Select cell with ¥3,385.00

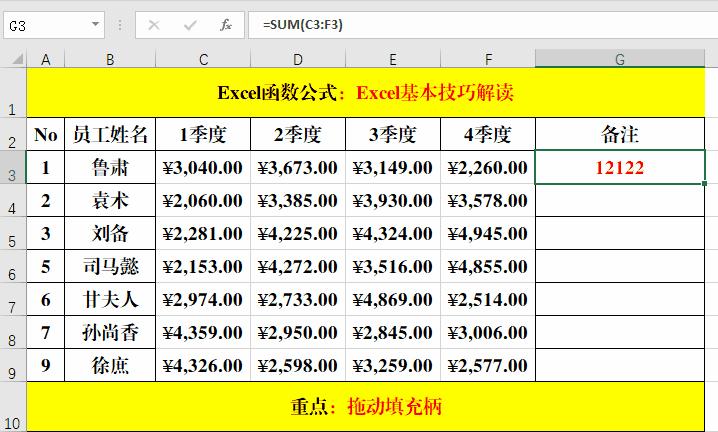point(298,200)
